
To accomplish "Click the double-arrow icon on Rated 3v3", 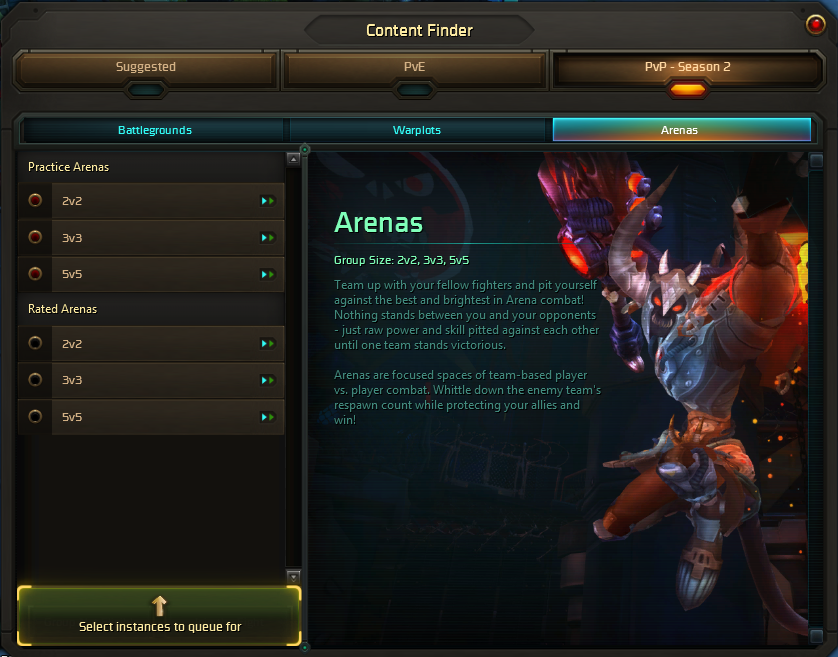I will pyautogui.click(x=268, y=380).
